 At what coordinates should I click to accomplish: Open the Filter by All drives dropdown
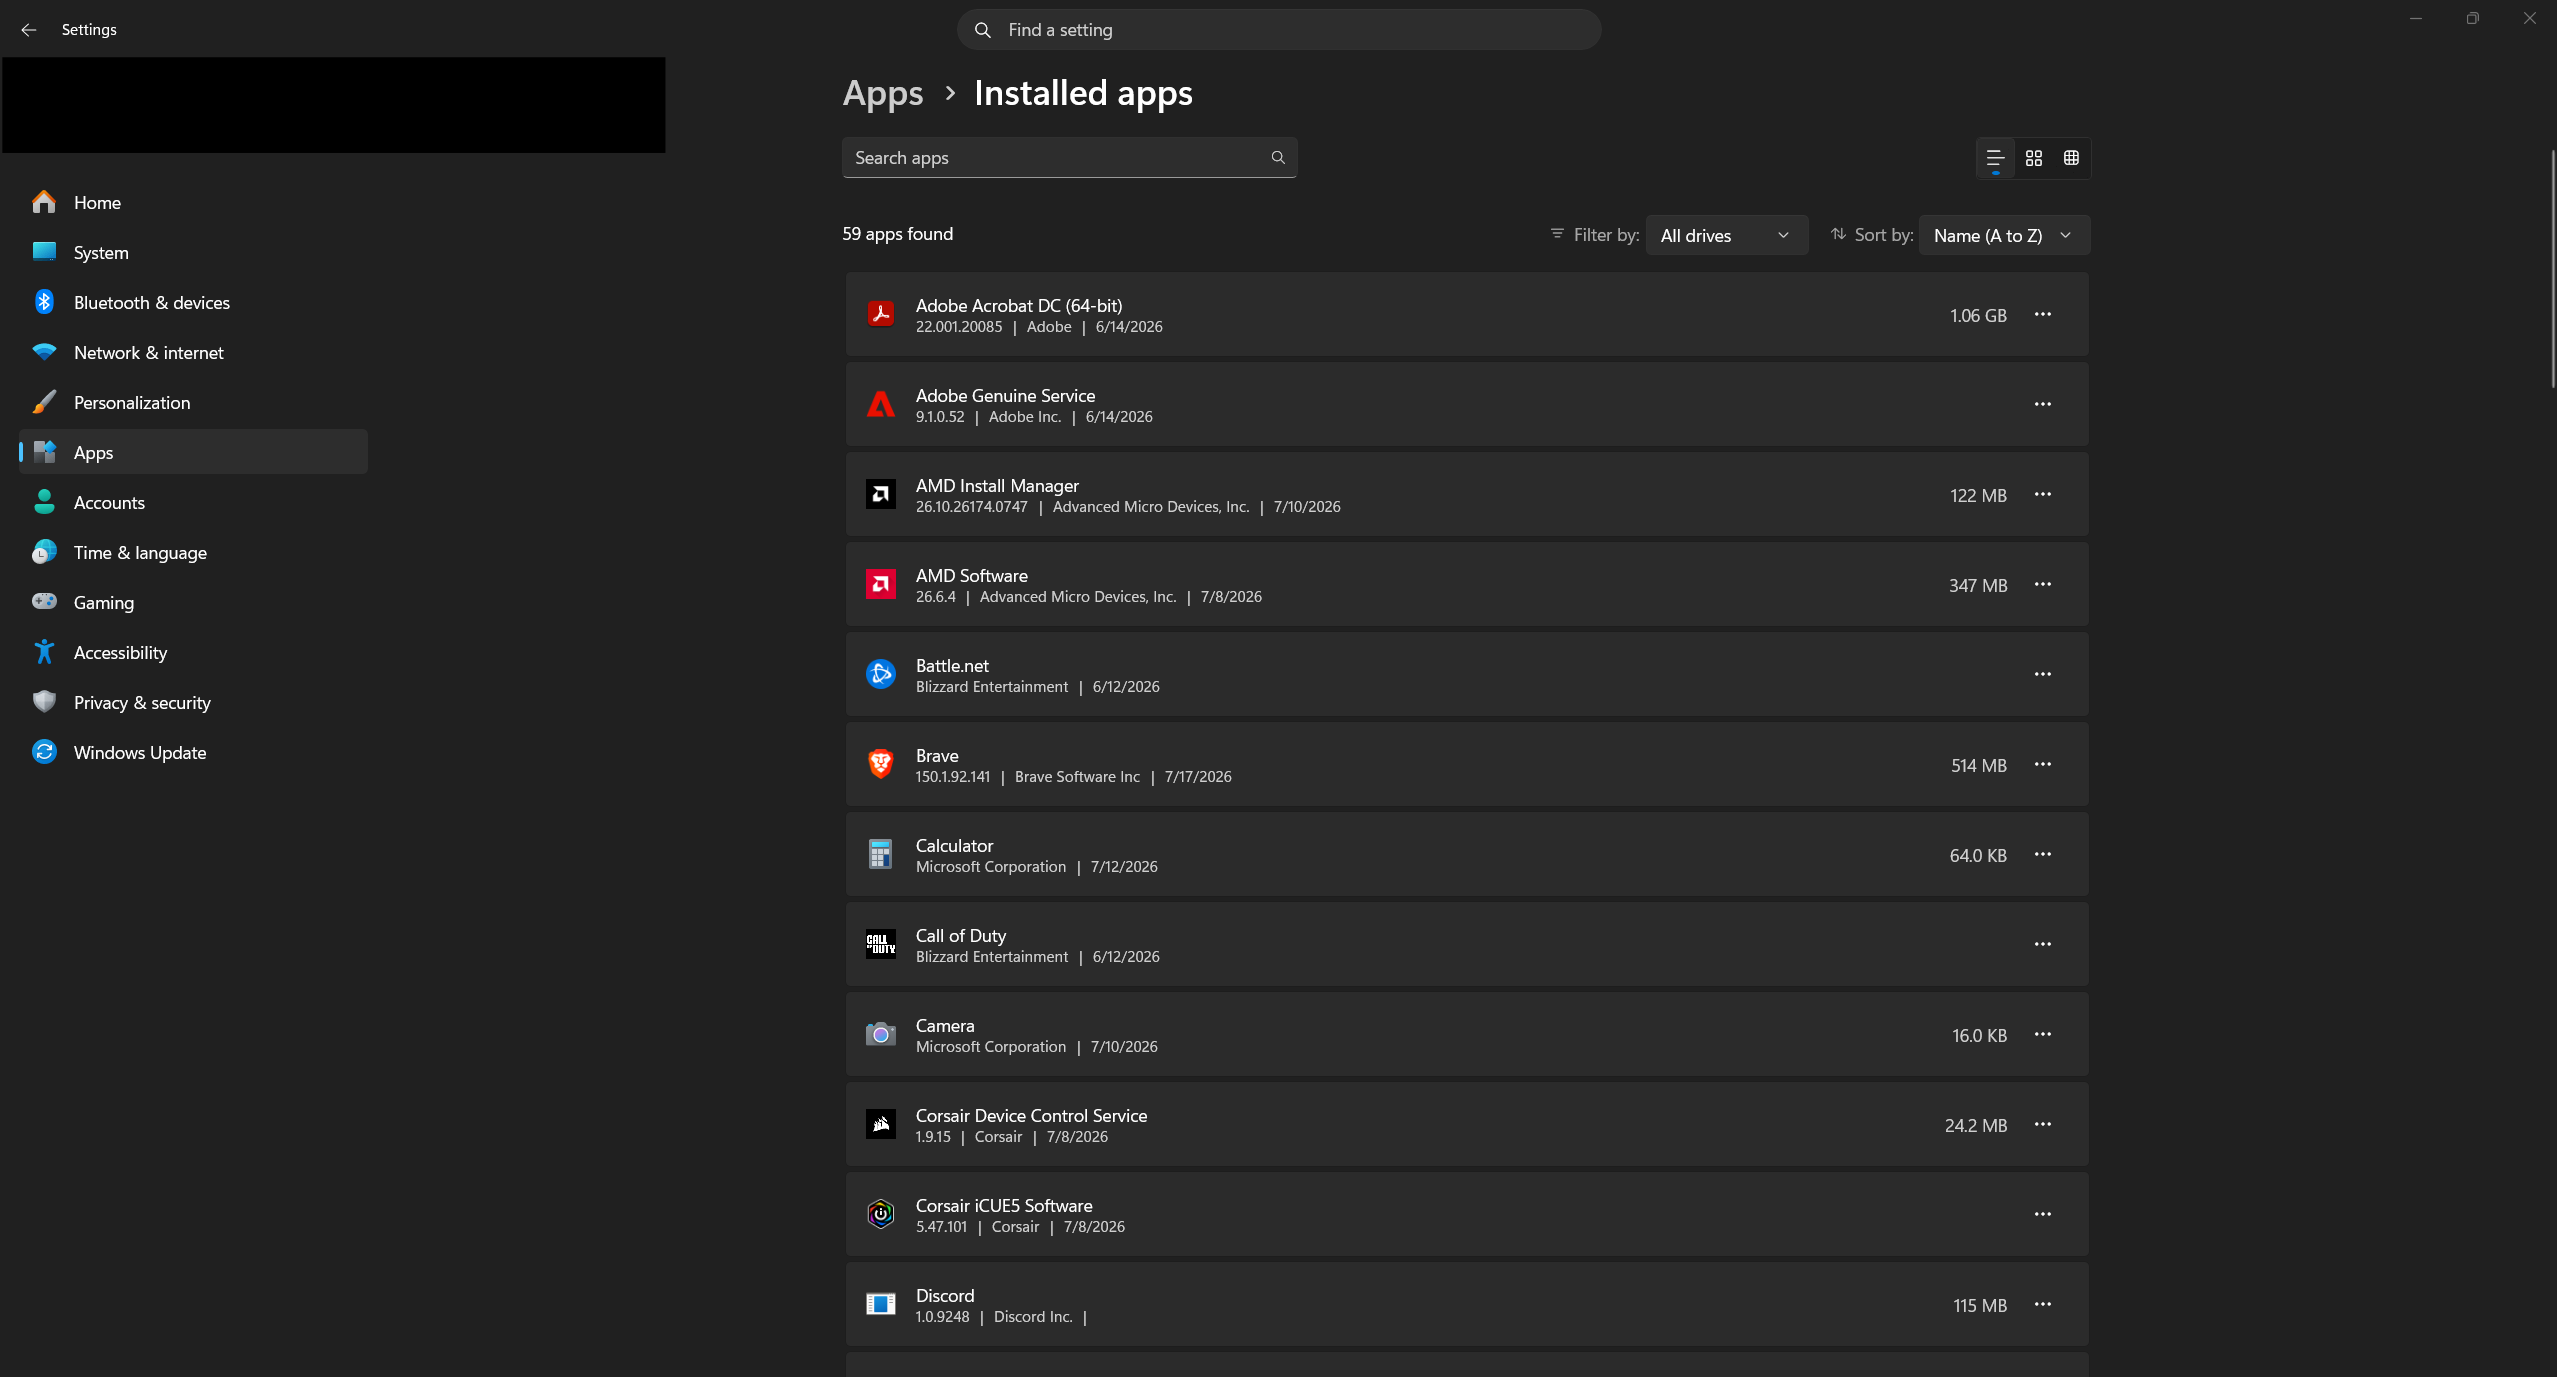1726,235
